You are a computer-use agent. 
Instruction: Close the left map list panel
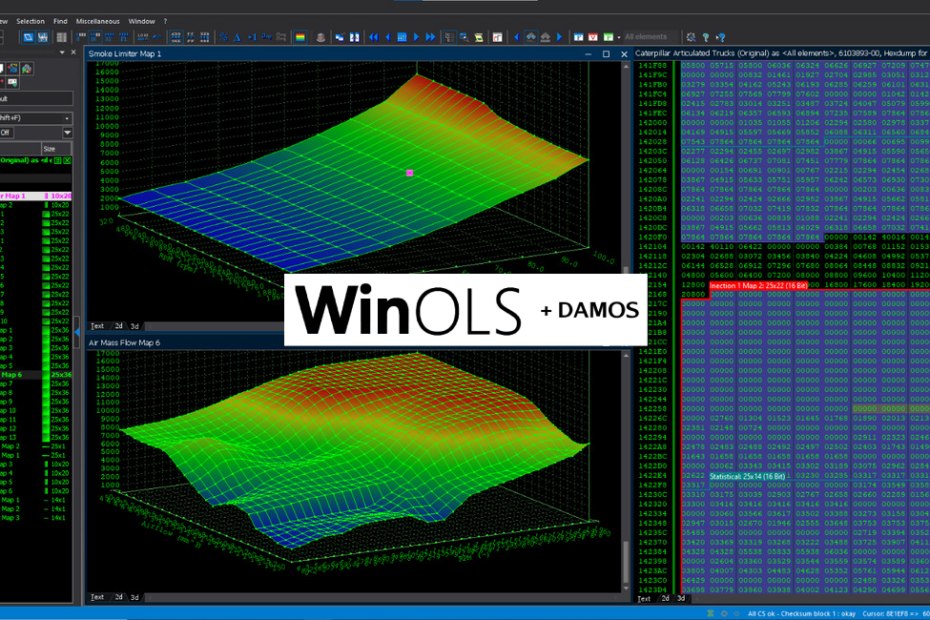[74, 53]
